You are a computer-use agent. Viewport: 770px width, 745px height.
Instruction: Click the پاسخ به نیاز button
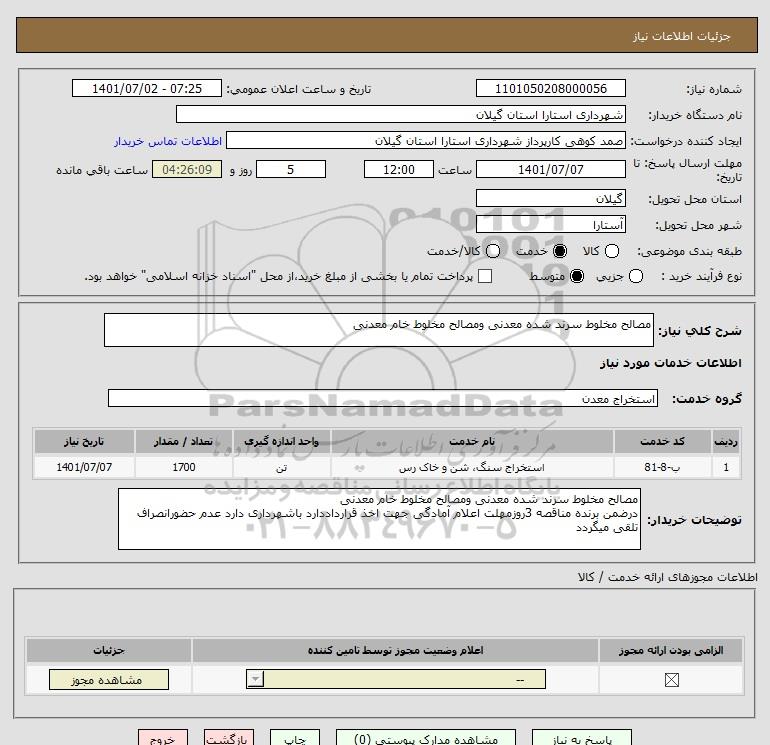click(x=582, y=738)
